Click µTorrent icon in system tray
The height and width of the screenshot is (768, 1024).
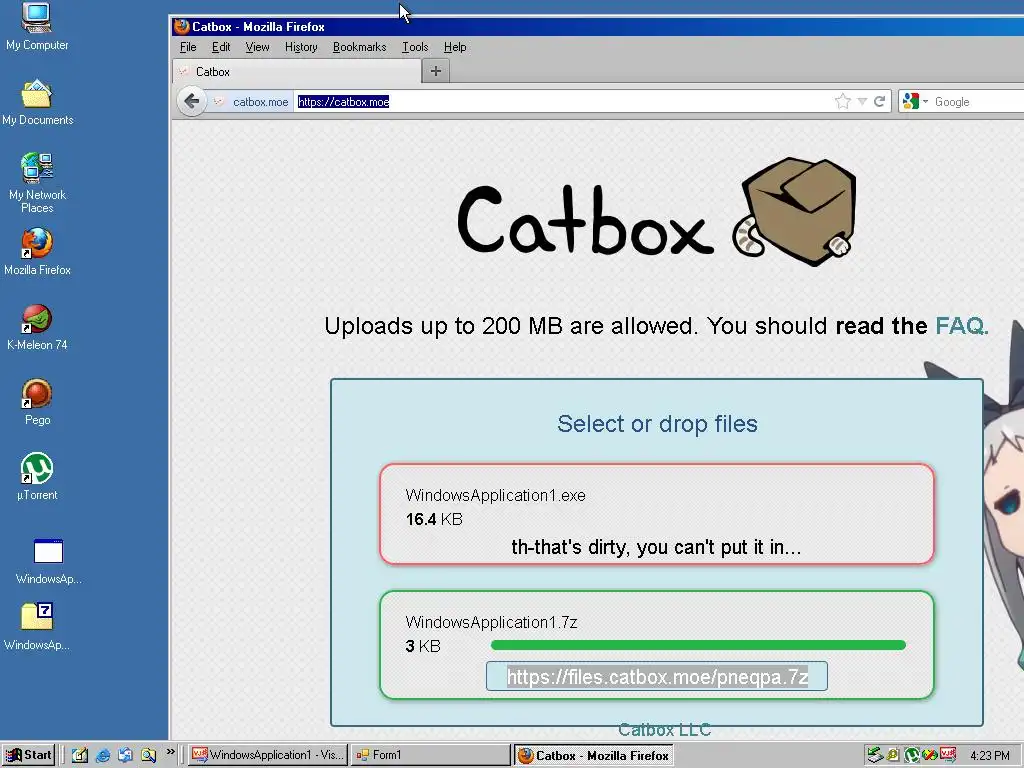pos(912,755)
